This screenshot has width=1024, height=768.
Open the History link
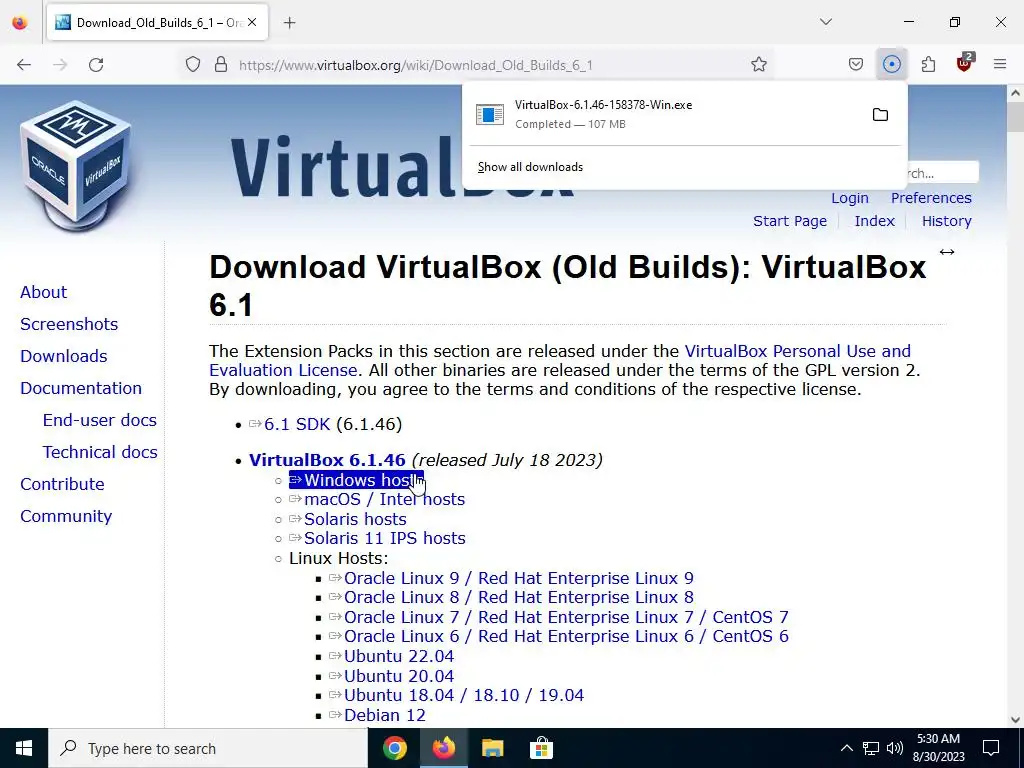[946, 221]
